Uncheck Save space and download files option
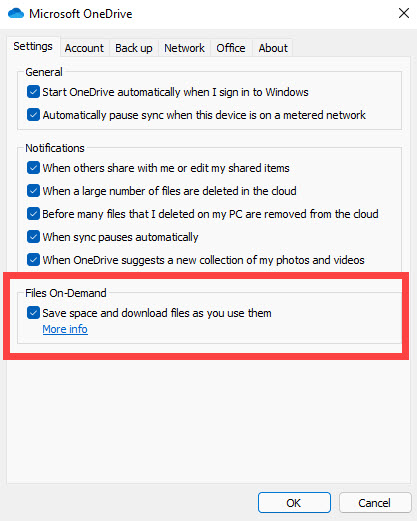 [33, 313]
